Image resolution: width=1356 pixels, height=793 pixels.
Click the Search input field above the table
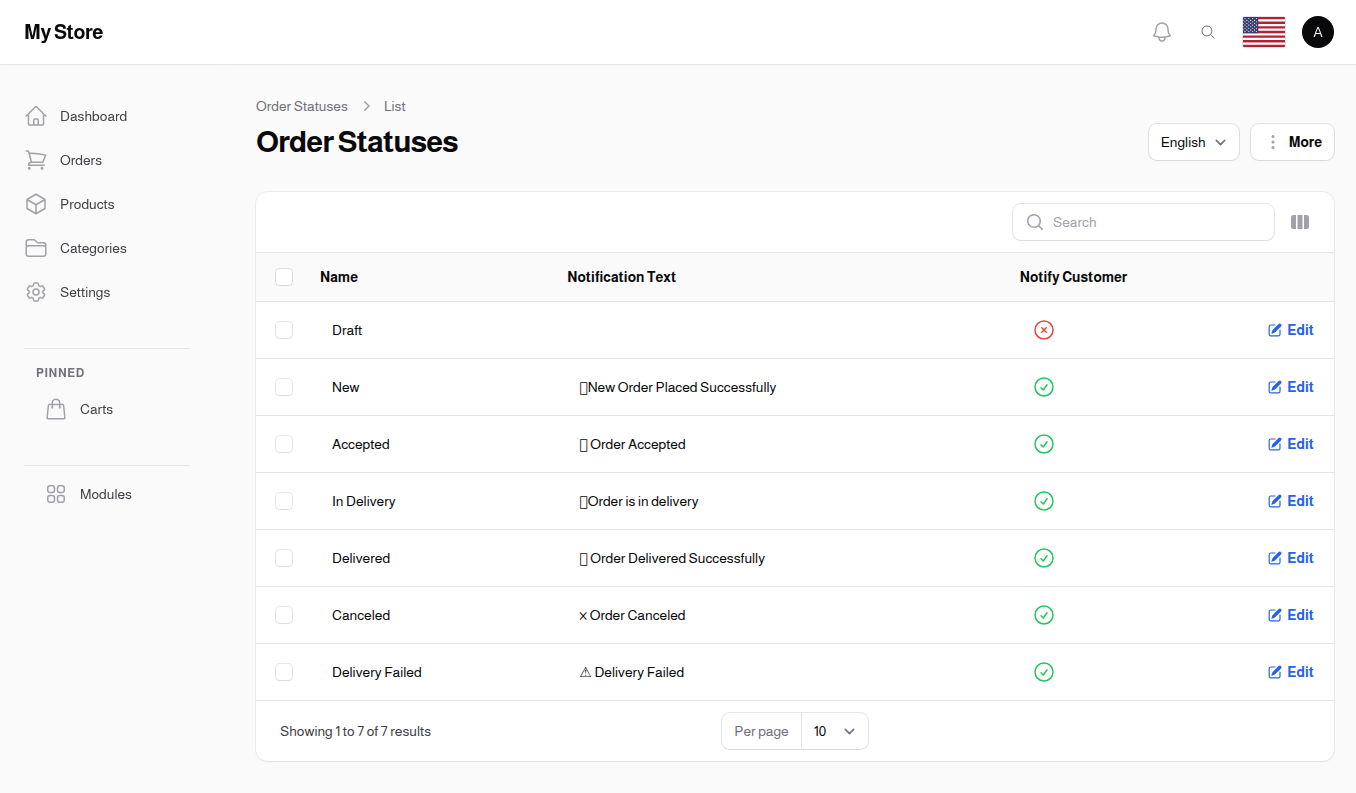1143,221
